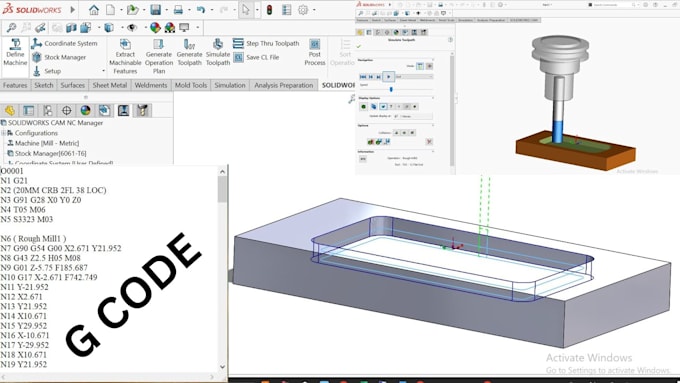
Task: Save the document with the floppy disk icon
Action: point(155,10)
